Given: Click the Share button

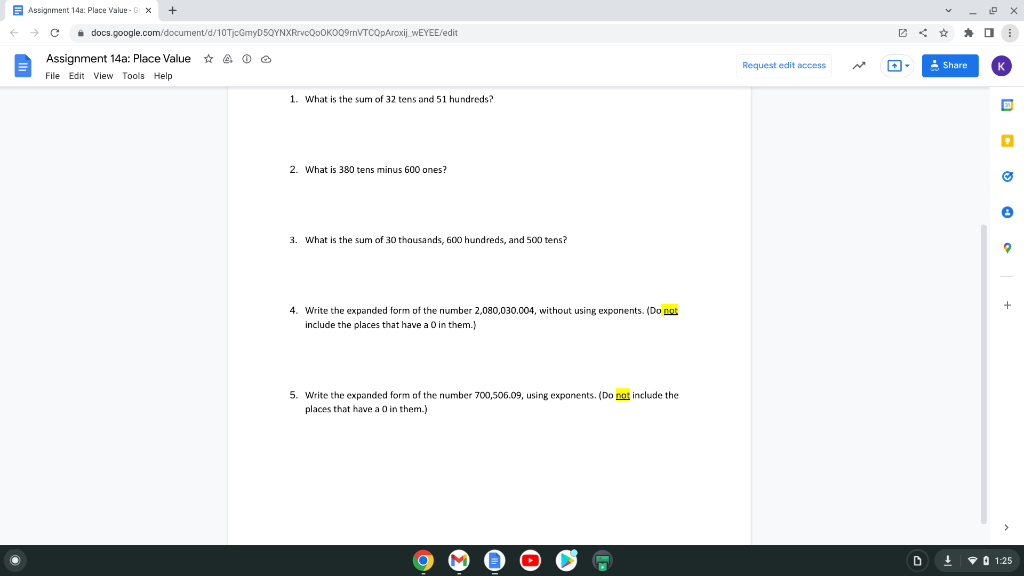Looking at the screenshot, I should coord(950,65).
